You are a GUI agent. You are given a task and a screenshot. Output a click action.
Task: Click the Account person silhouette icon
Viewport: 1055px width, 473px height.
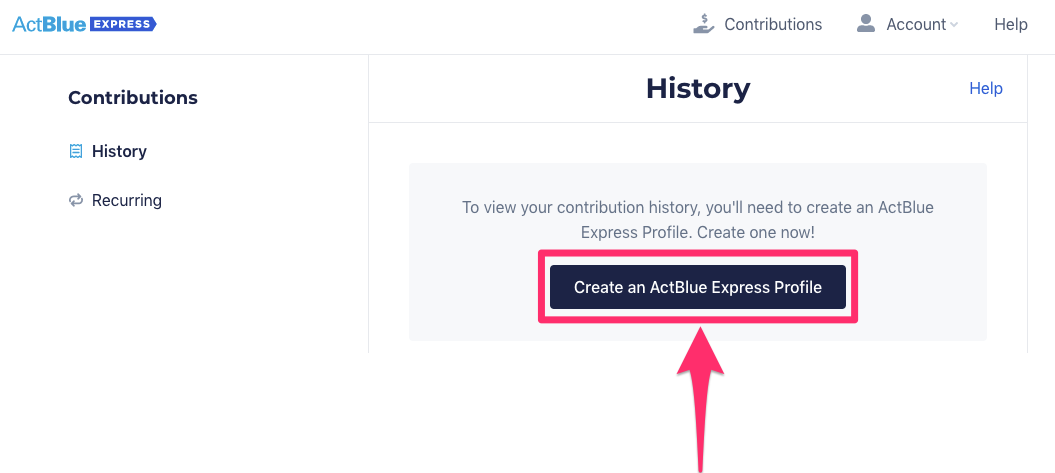[x=866, y=24]
